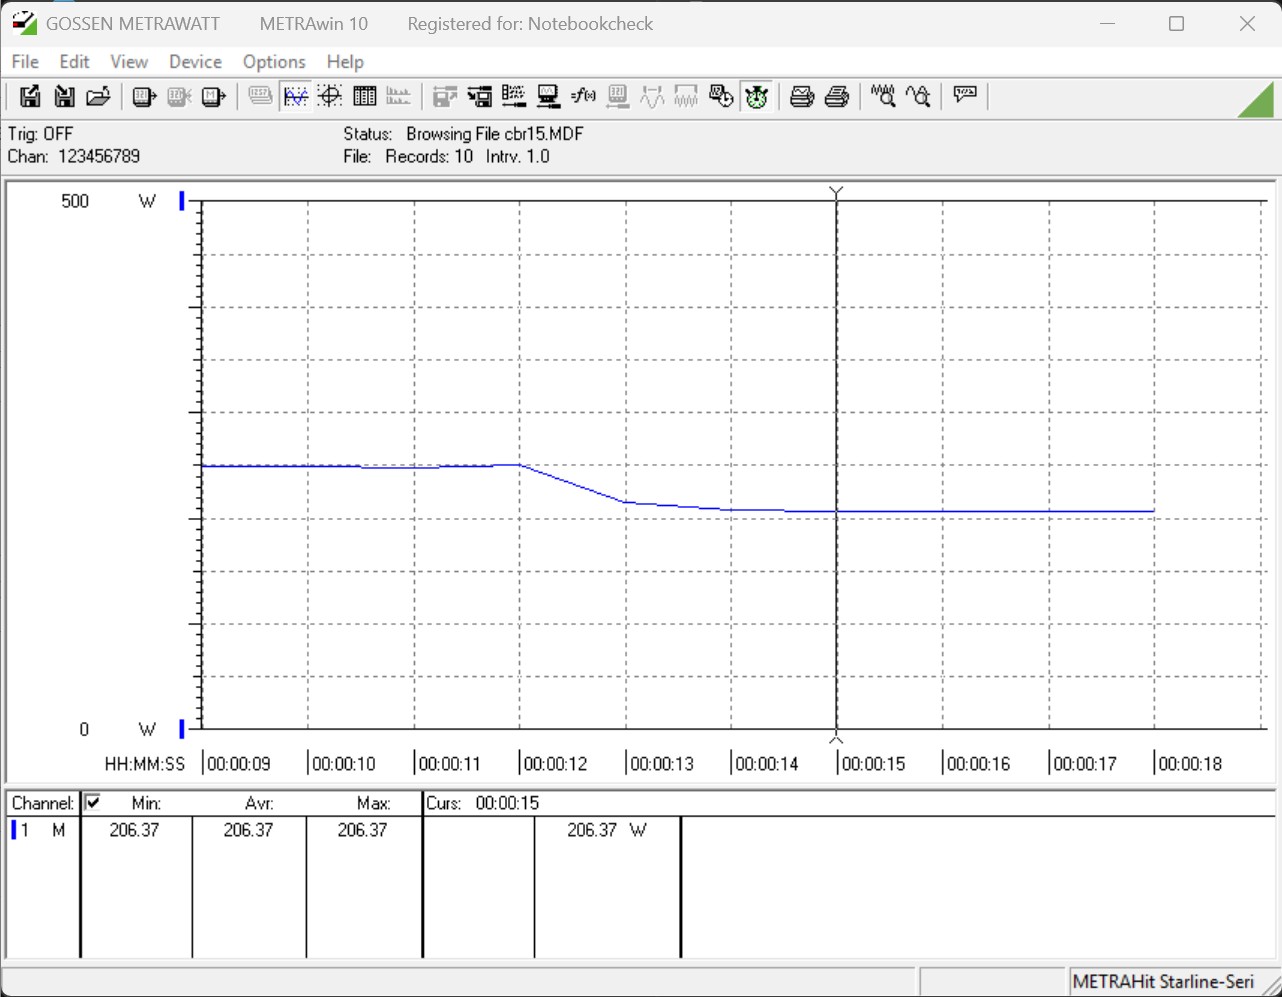Open the View menu
This screenshot has height=997, width=1282.
[129, 62]
